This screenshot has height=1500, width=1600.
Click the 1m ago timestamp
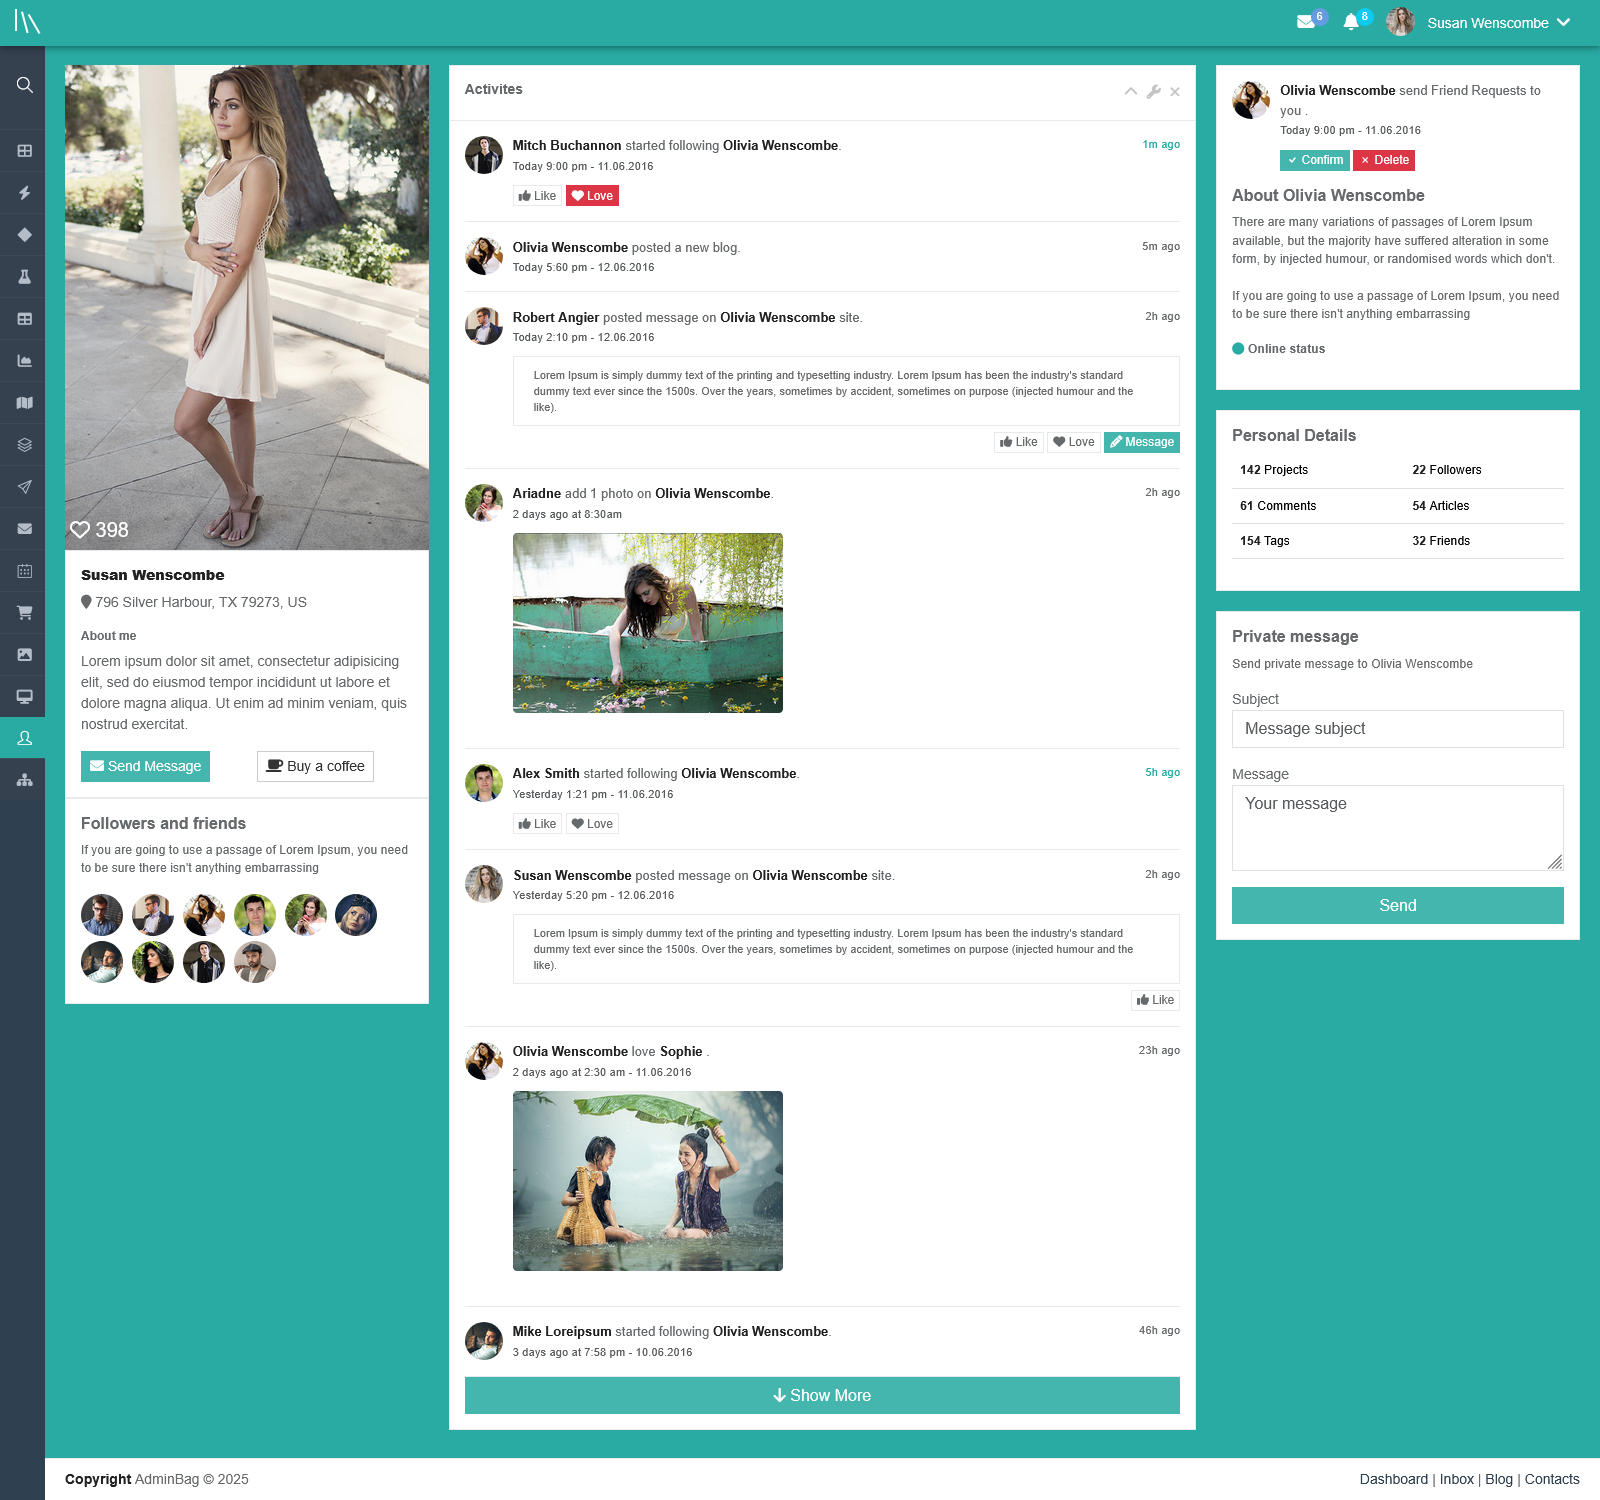(1161, 145)
